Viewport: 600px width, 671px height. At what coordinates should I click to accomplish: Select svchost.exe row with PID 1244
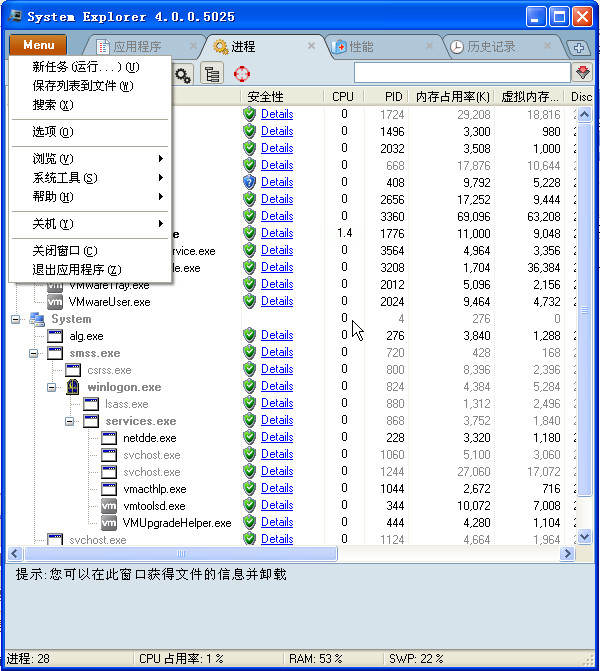pyautogui.click(x=151, y=472)
